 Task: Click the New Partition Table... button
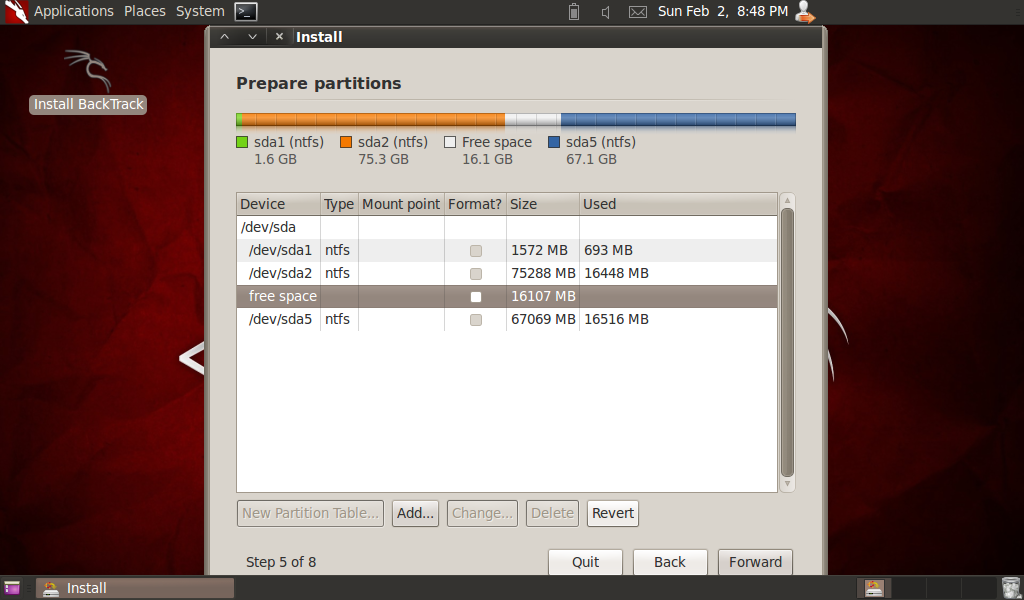pos(310,513)
